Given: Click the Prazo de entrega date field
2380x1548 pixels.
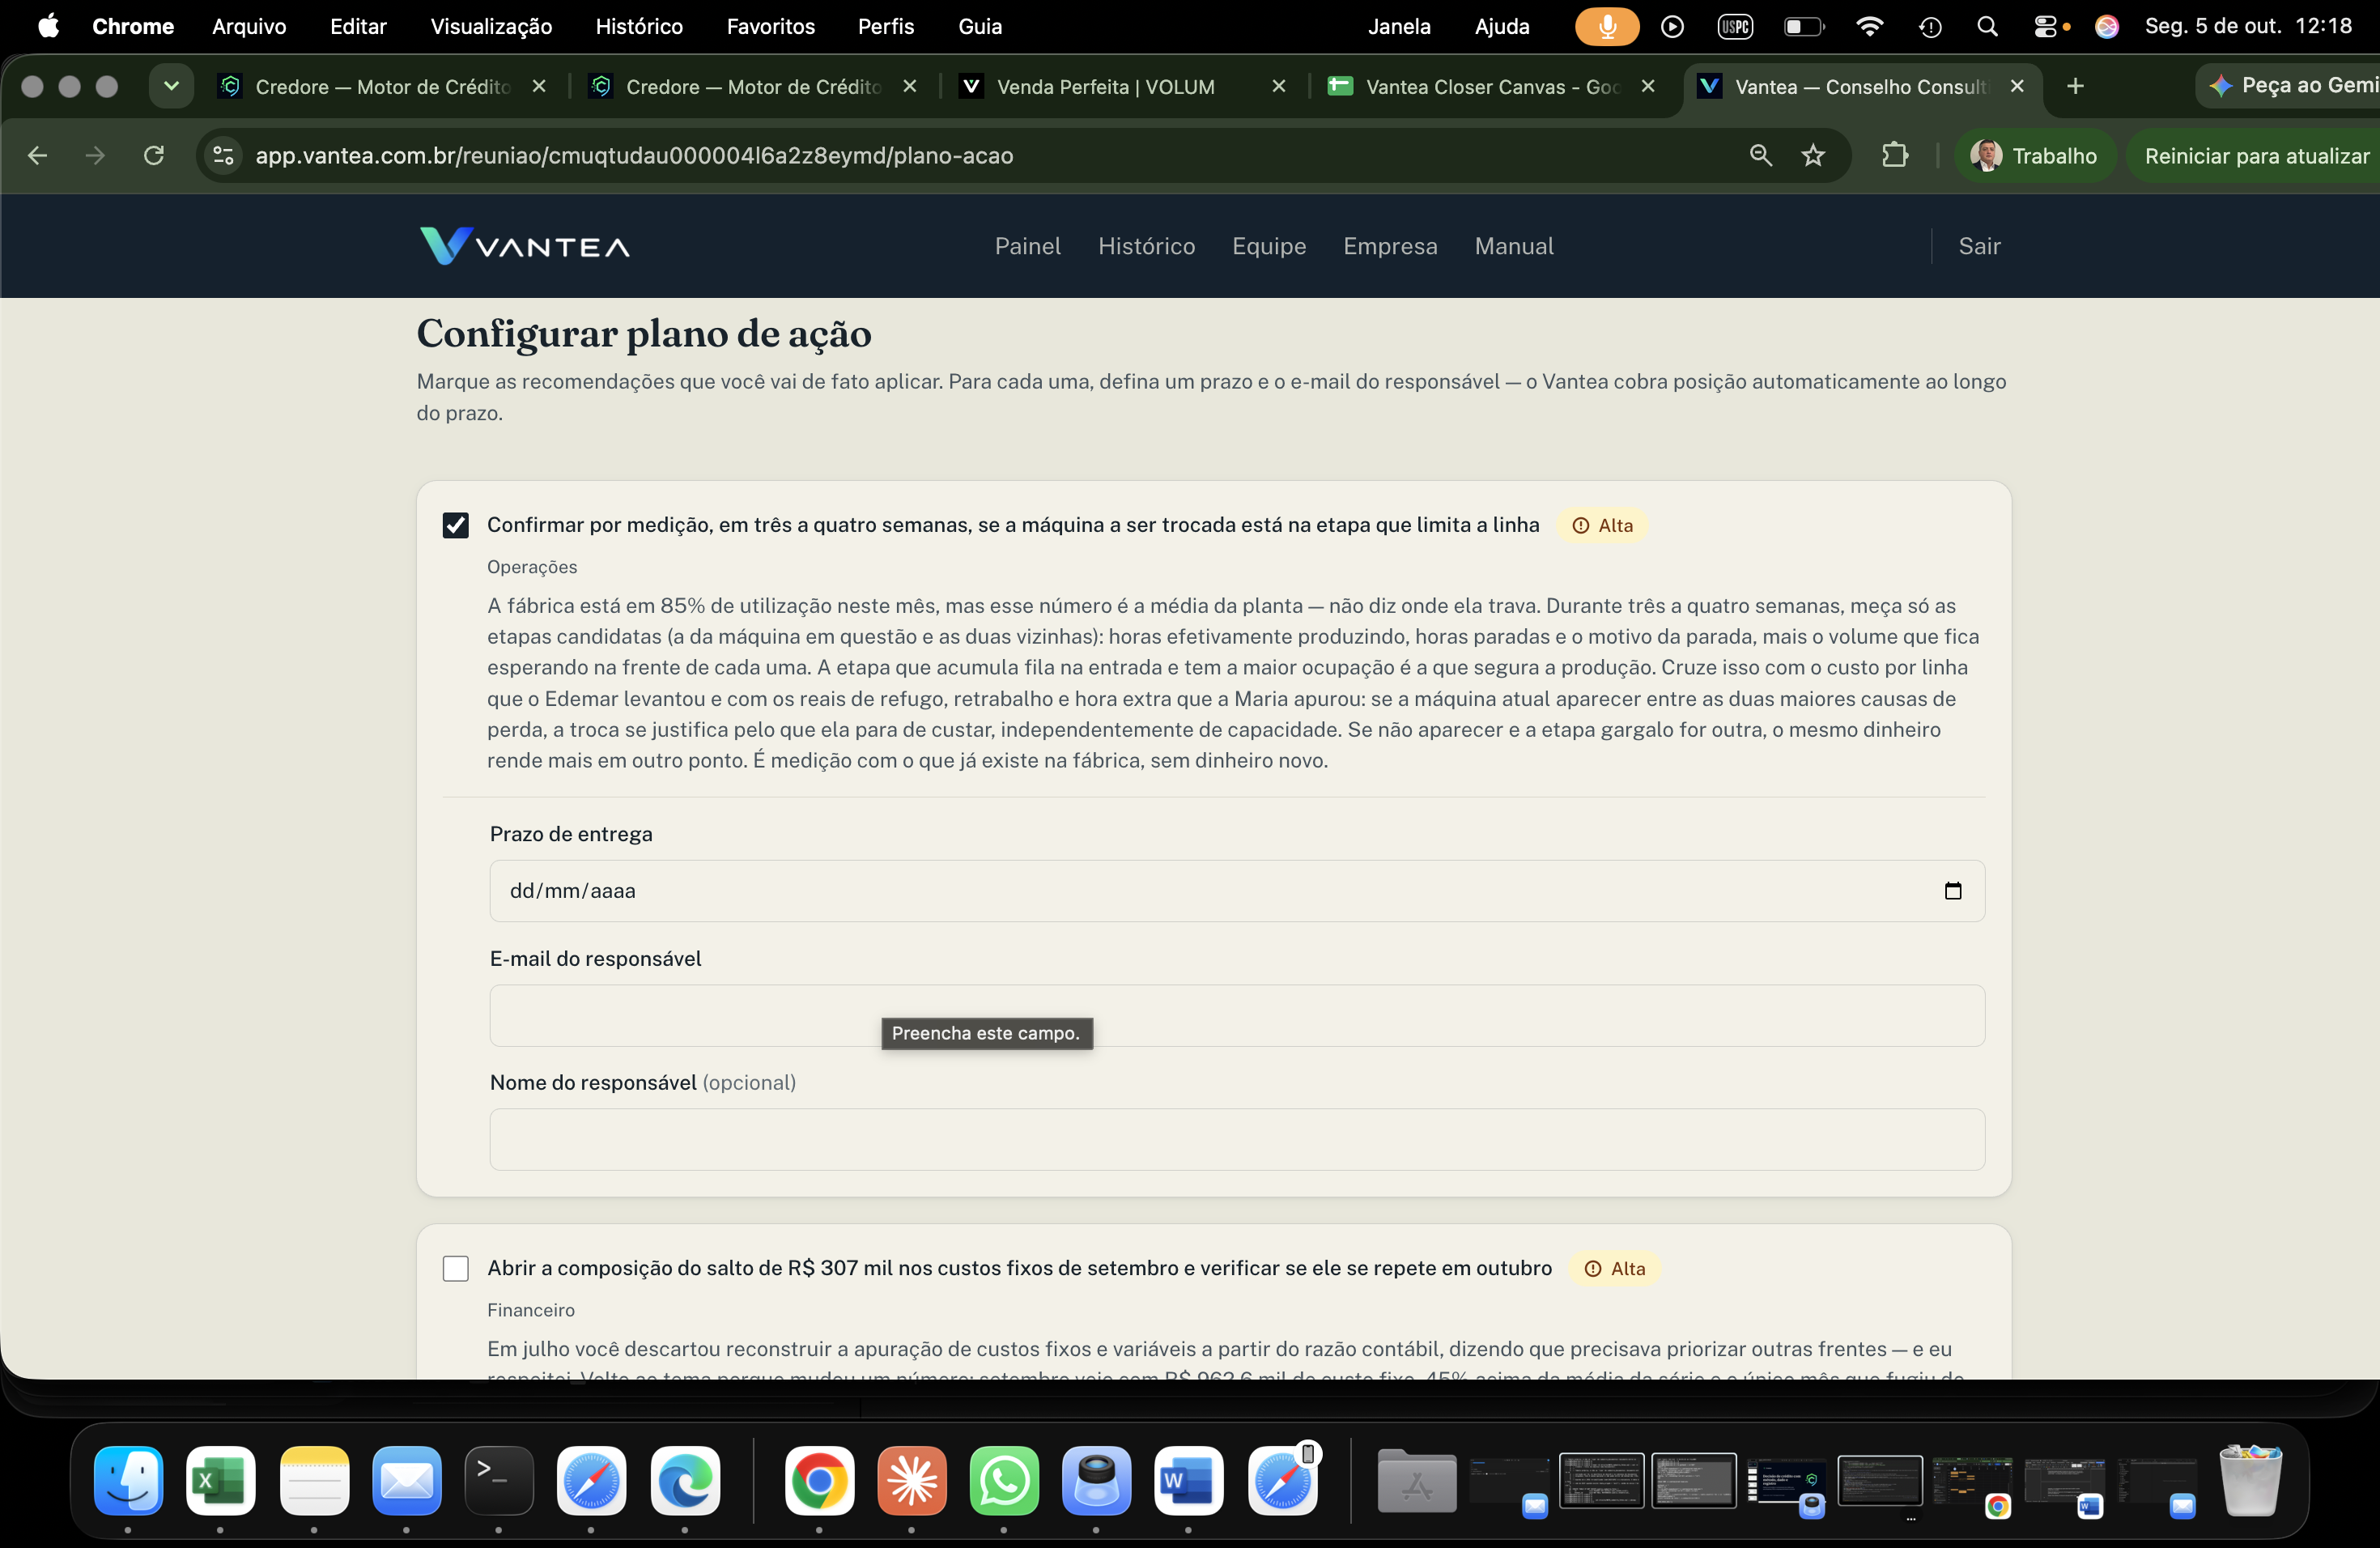Looking at the screenshot, I should point(1236,890).
